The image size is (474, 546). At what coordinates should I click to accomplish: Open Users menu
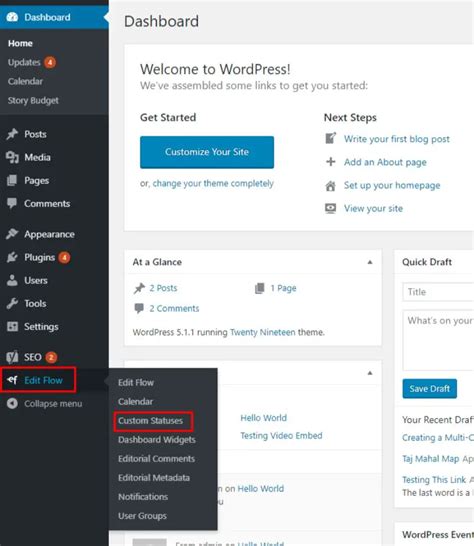tap(36, 280)
